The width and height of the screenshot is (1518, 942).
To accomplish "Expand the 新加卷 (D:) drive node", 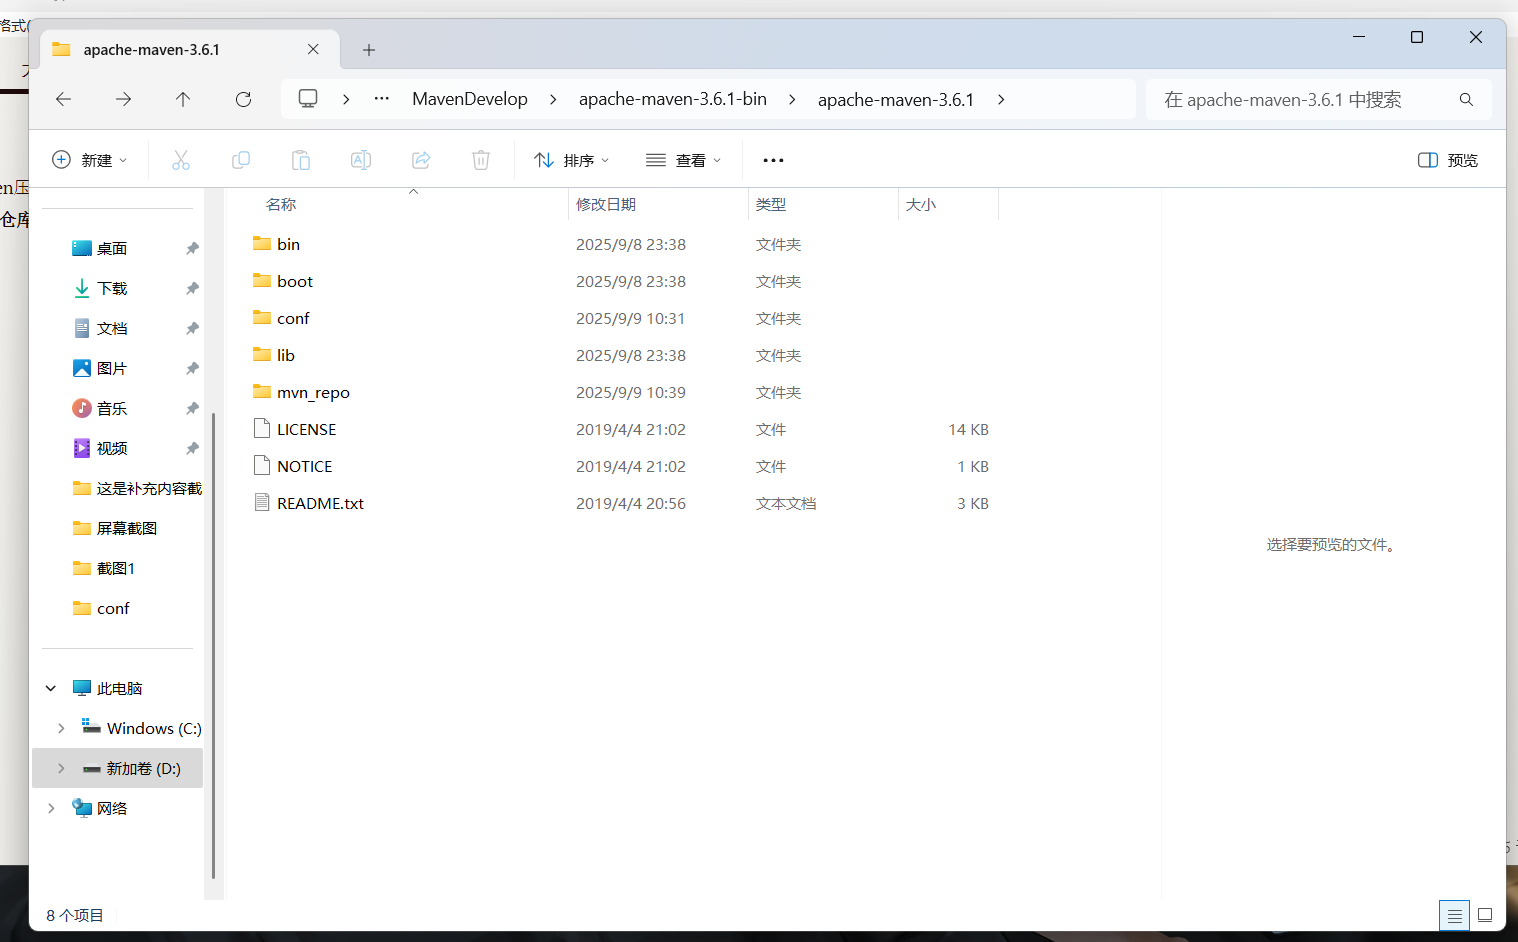I will (x=61, y=768).
